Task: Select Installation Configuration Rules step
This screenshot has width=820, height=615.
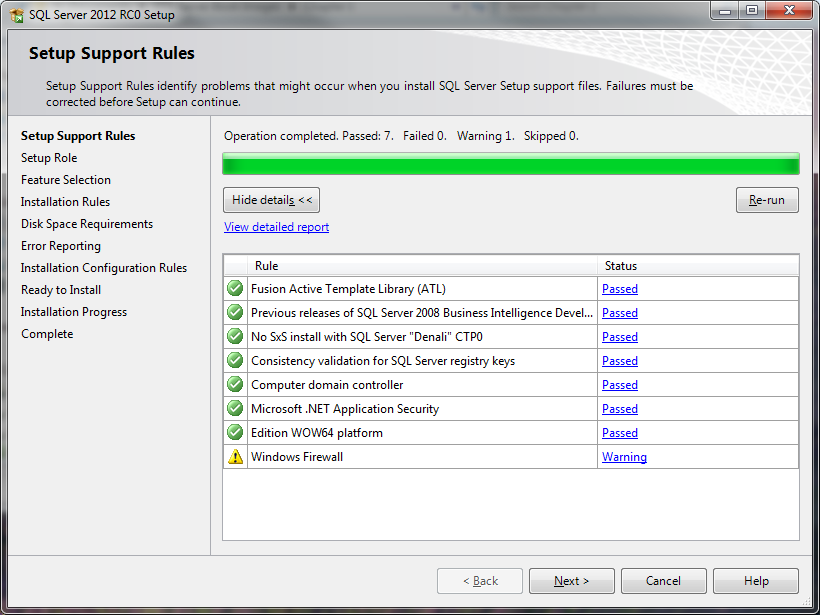Action: click(104, 268)
